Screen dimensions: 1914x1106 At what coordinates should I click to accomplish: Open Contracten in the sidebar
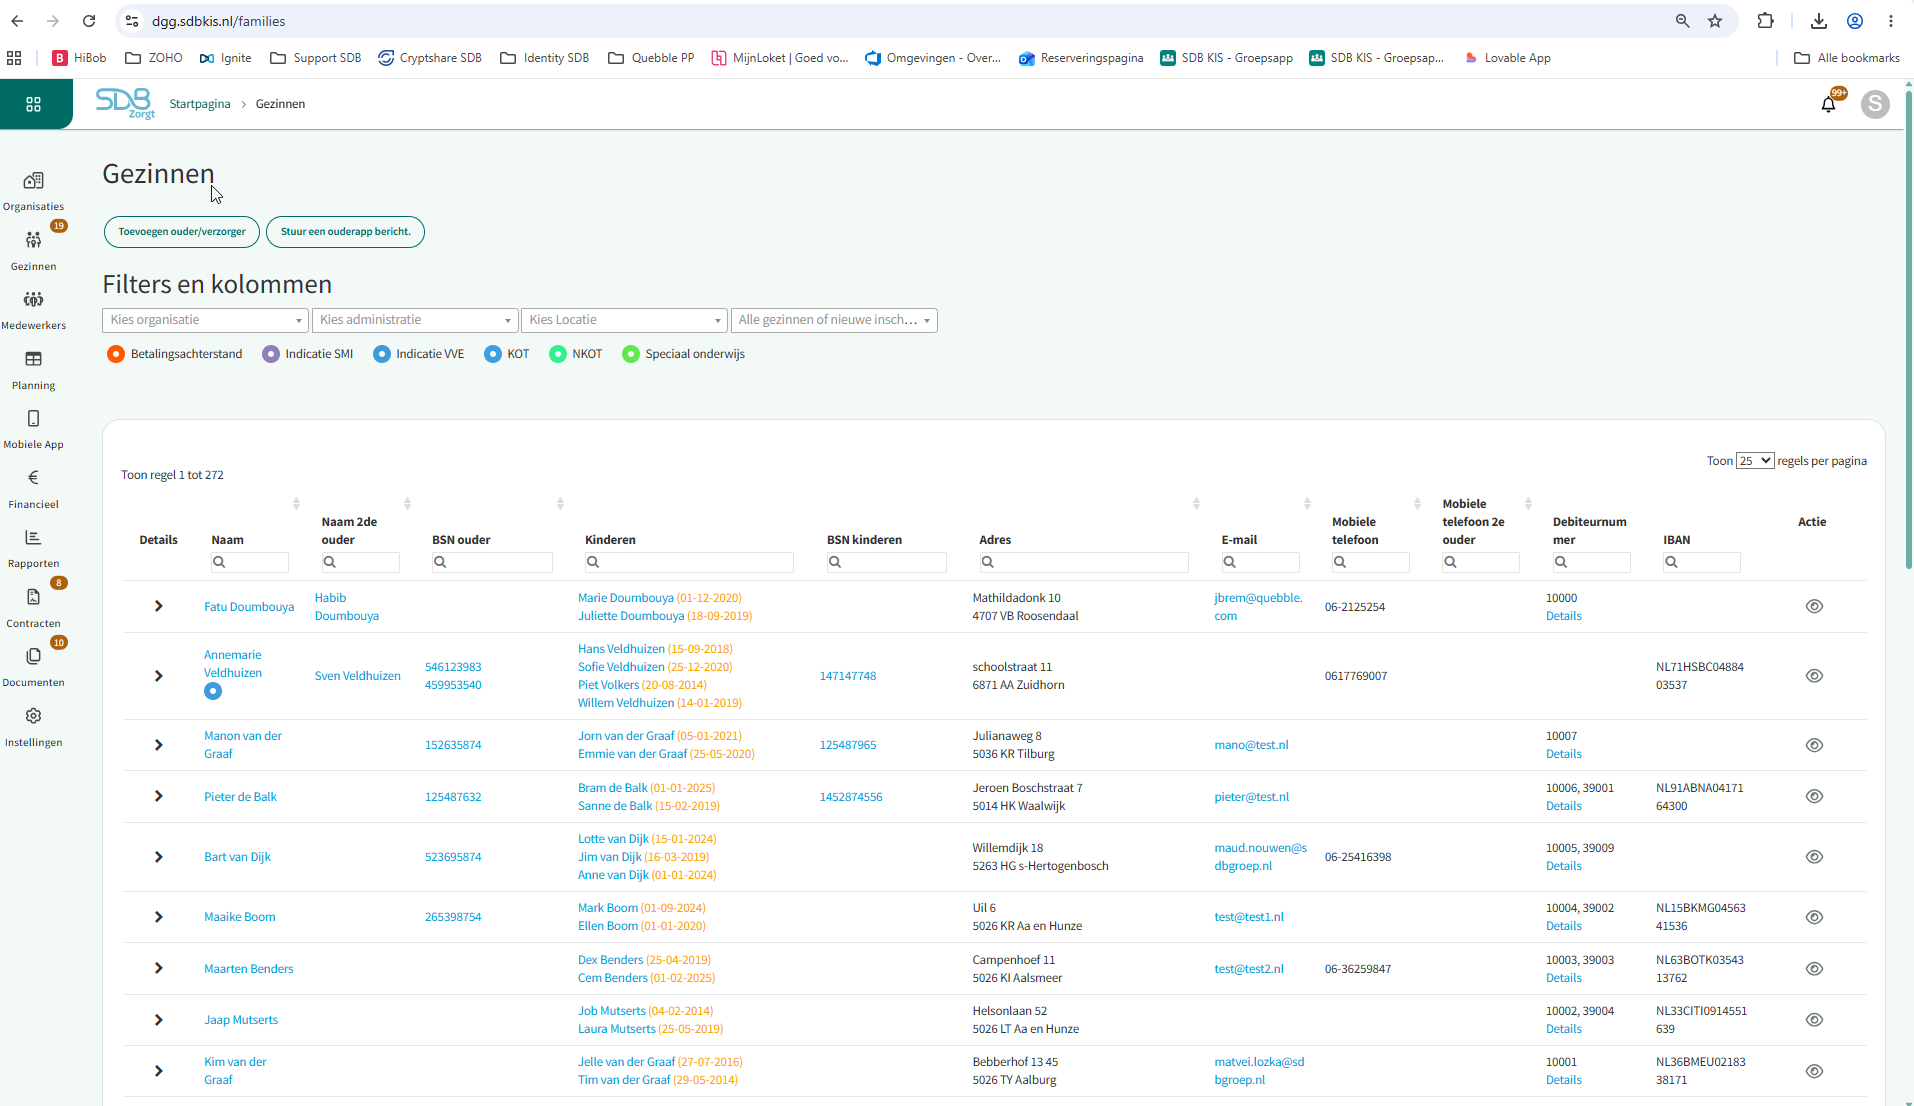tap(33, 608)
